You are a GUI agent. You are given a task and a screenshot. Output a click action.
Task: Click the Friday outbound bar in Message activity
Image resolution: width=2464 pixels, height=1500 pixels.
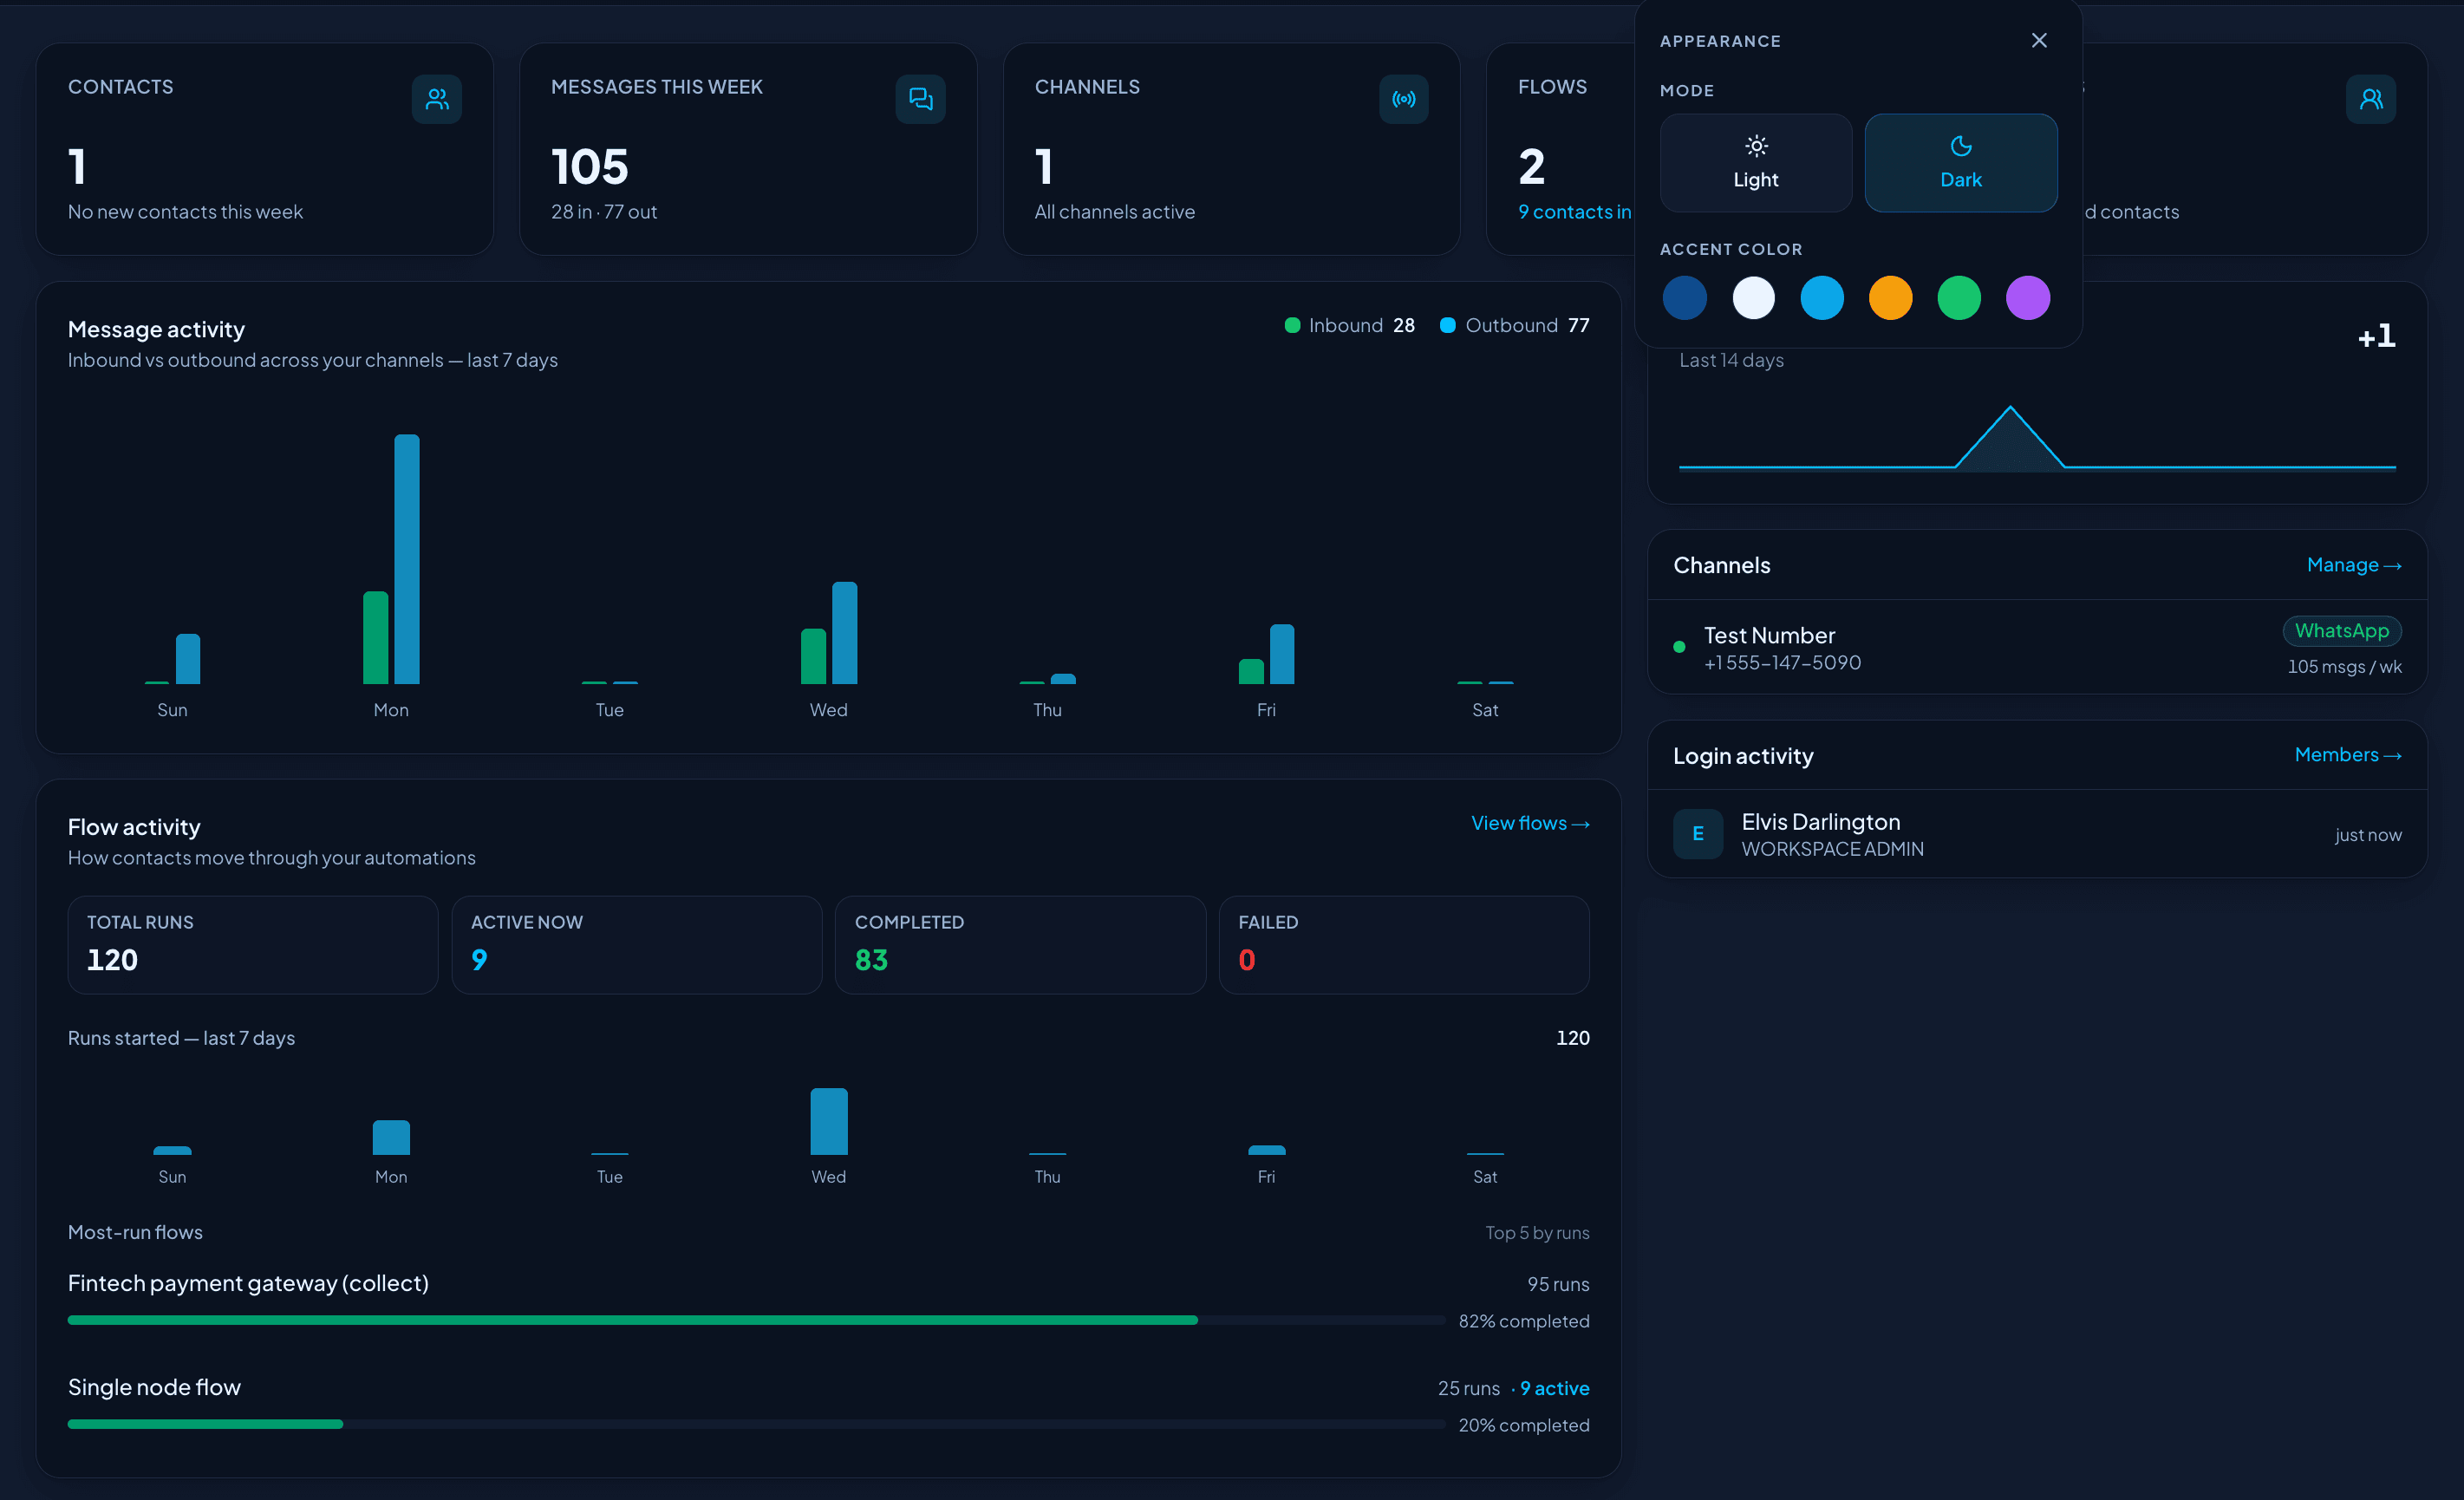[x=1282, y=654]
